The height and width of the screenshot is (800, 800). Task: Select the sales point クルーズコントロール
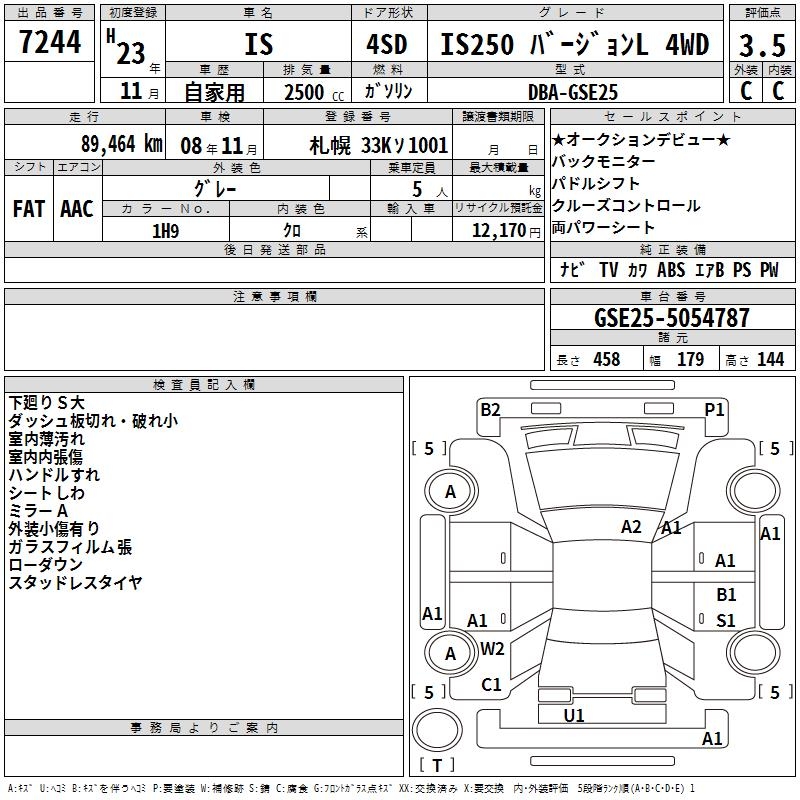(626, 205)
